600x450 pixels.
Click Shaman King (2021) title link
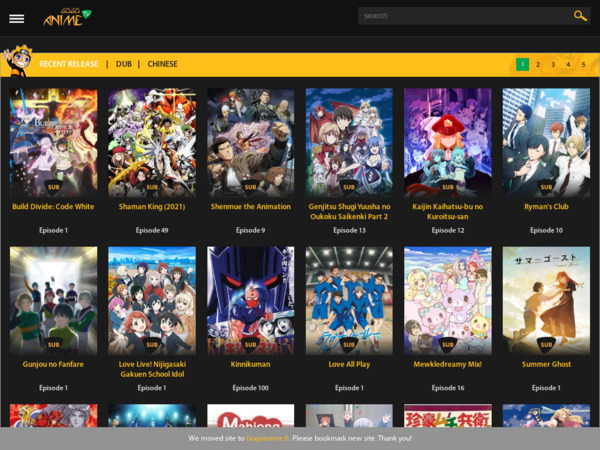tap(152, 207)
